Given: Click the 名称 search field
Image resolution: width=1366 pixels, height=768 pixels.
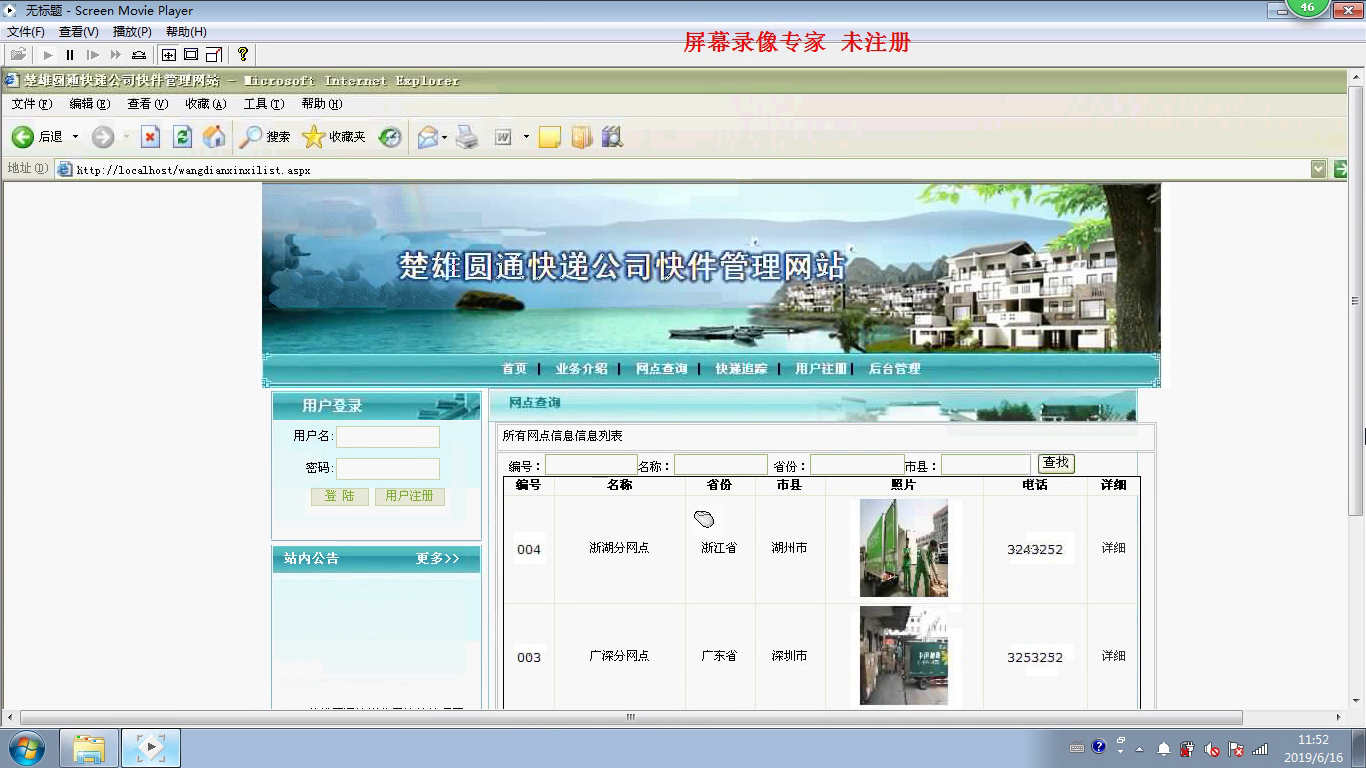Looking at the screenshot, I should [x=721, y=465].
